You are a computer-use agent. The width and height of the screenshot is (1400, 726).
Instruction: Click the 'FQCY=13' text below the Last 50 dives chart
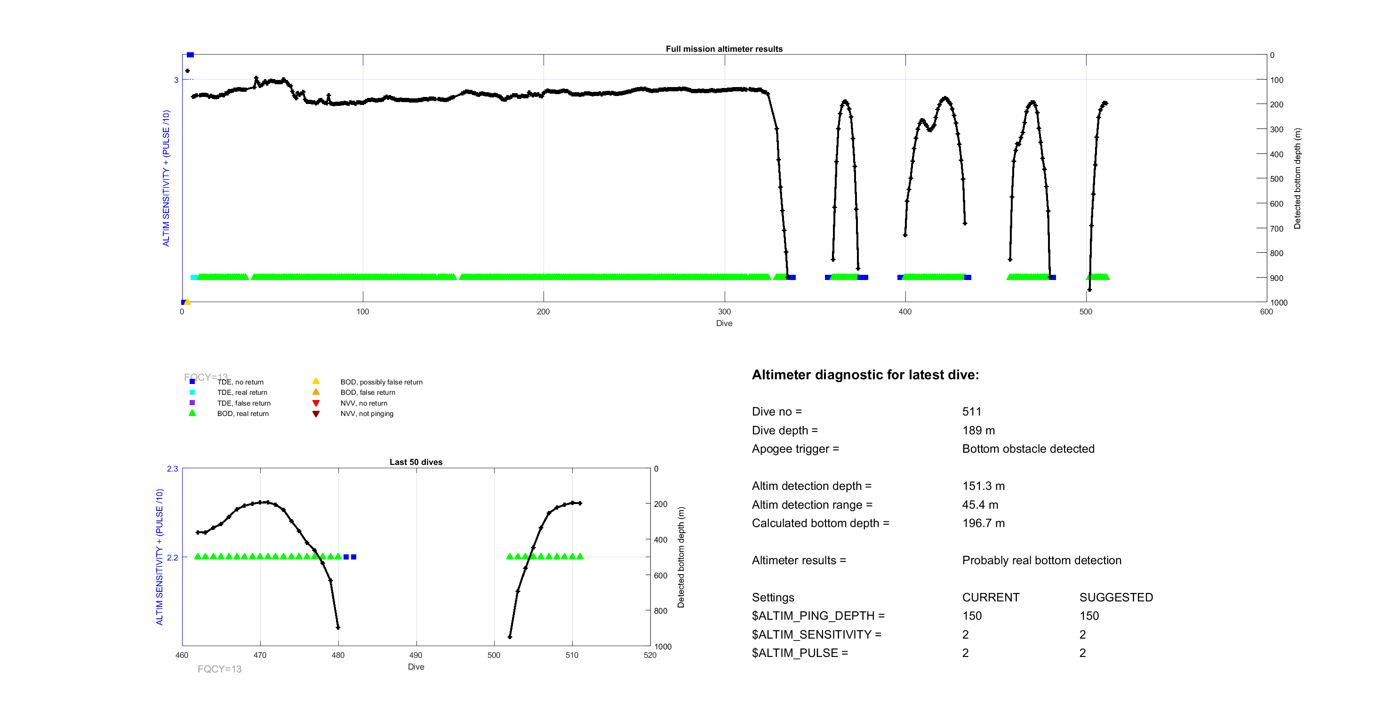pos(220,669)
